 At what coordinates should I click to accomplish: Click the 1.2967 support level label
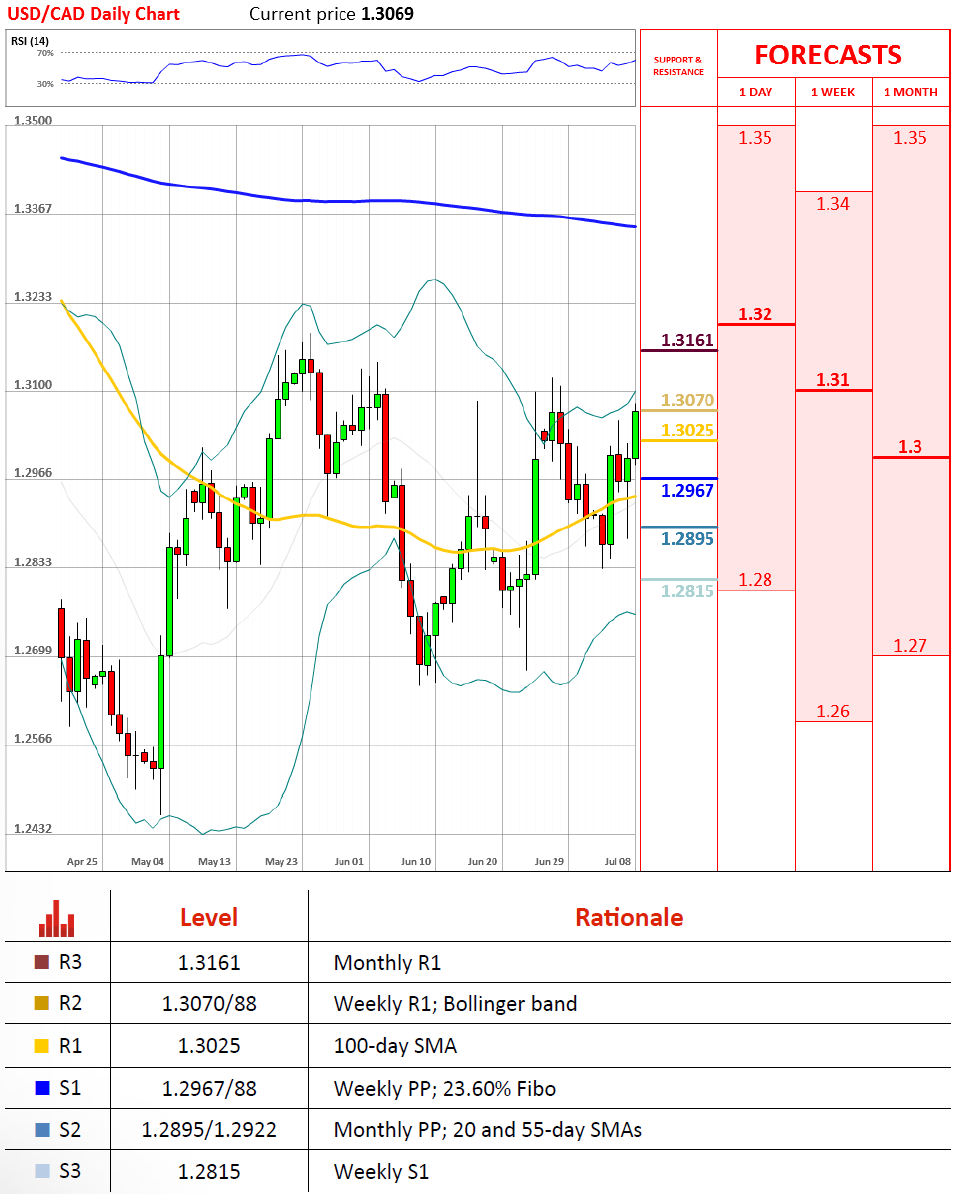click(x=687, y=490)
